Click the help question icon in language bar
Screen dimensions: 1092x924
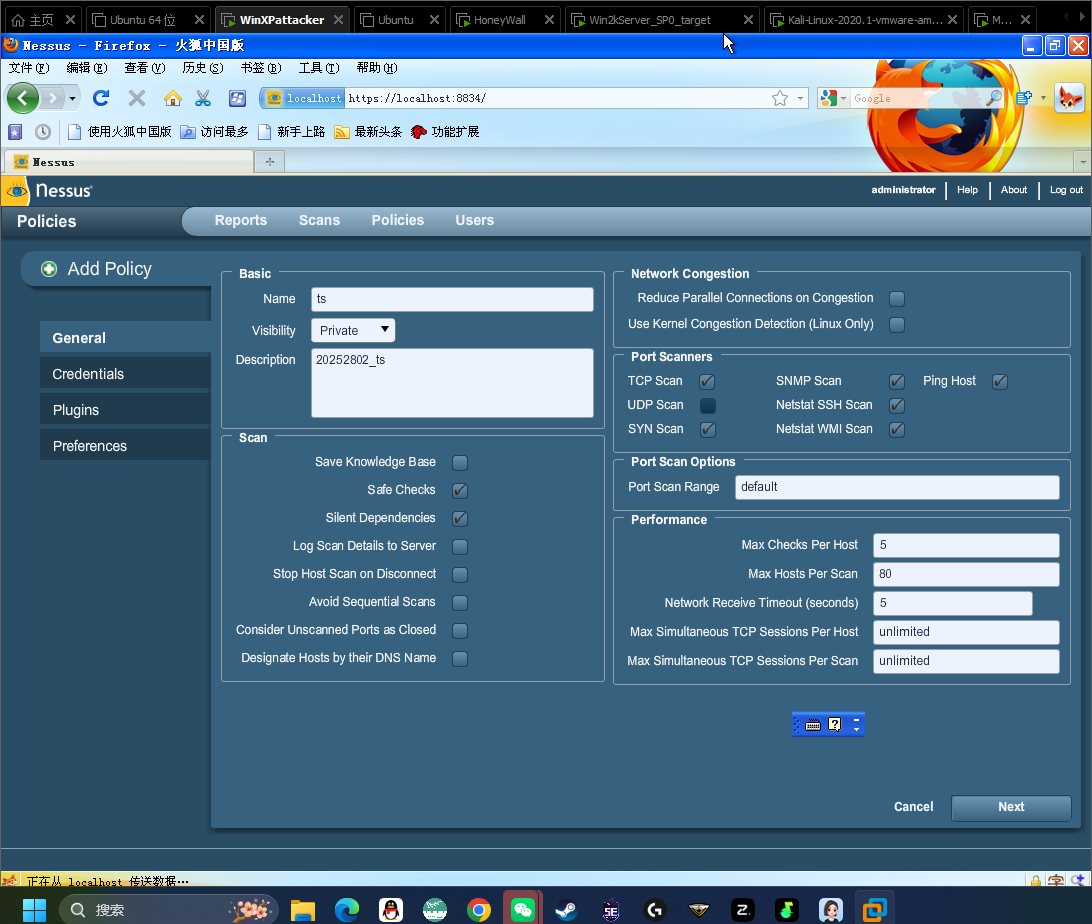pos(834,725)
